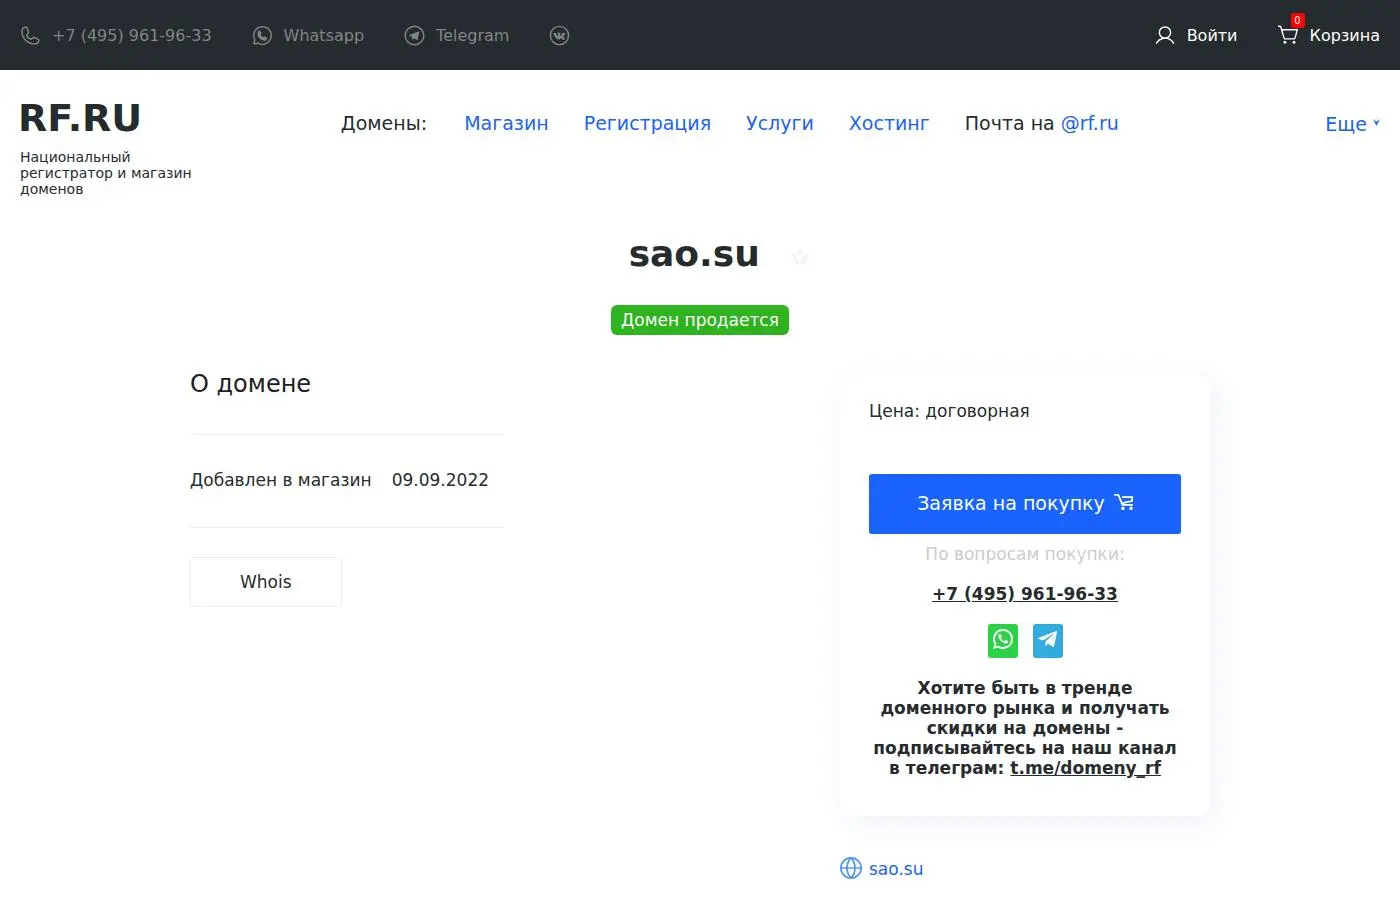Click the О домене heading

(x=250, y=384)
